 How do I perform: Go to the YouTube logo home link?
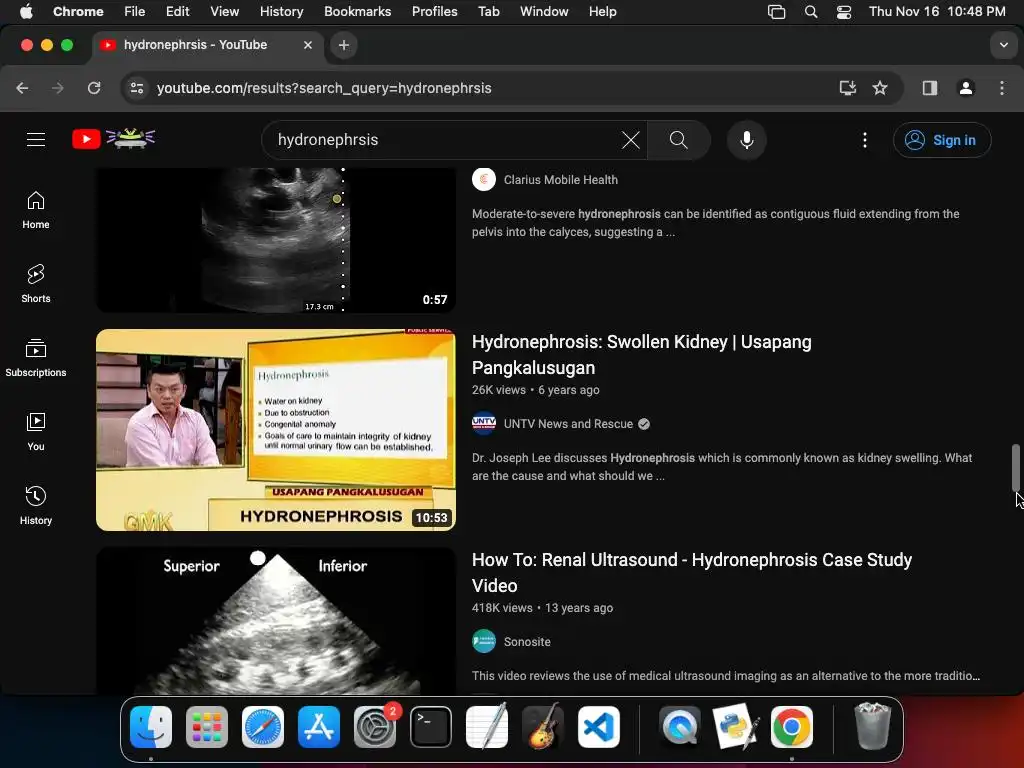point(114,138)
